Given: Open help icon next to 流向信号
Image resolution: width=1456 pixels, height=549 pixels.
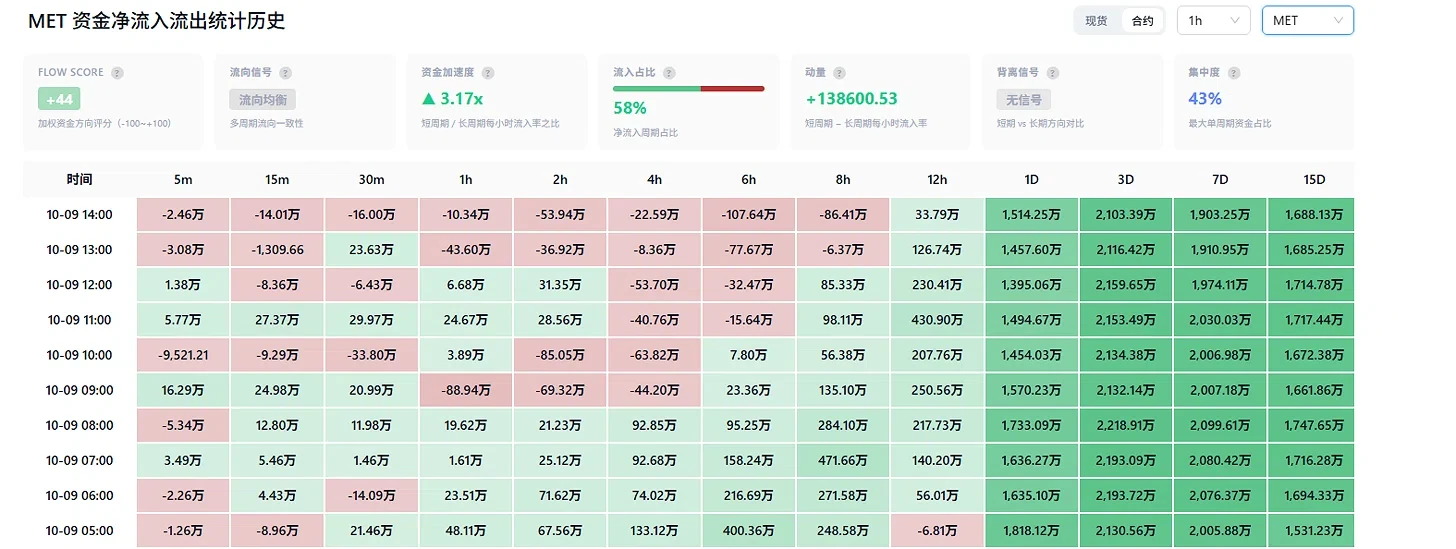Looking at the screenshot, I should tap(286, 73).
